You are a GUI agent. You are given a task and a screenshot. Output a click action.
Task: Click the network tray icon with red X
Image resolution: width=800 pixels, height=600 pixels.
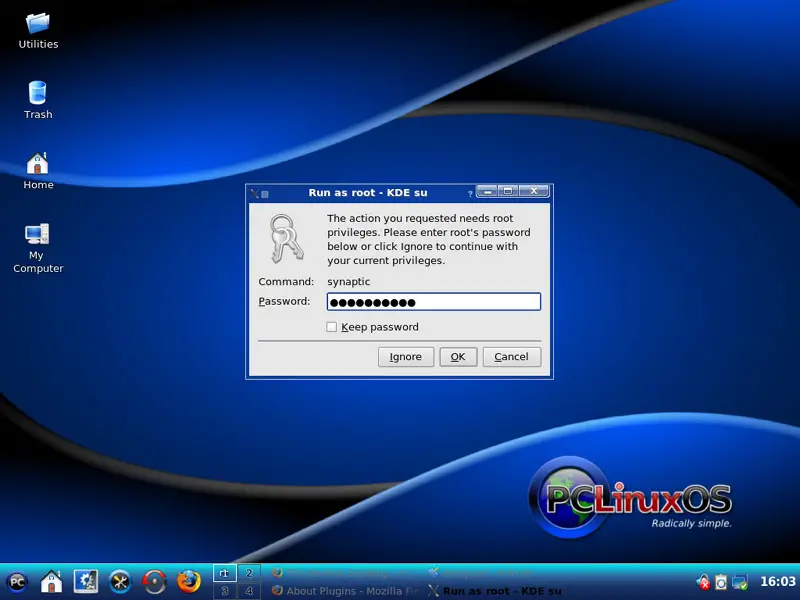[x=703, y=582]
